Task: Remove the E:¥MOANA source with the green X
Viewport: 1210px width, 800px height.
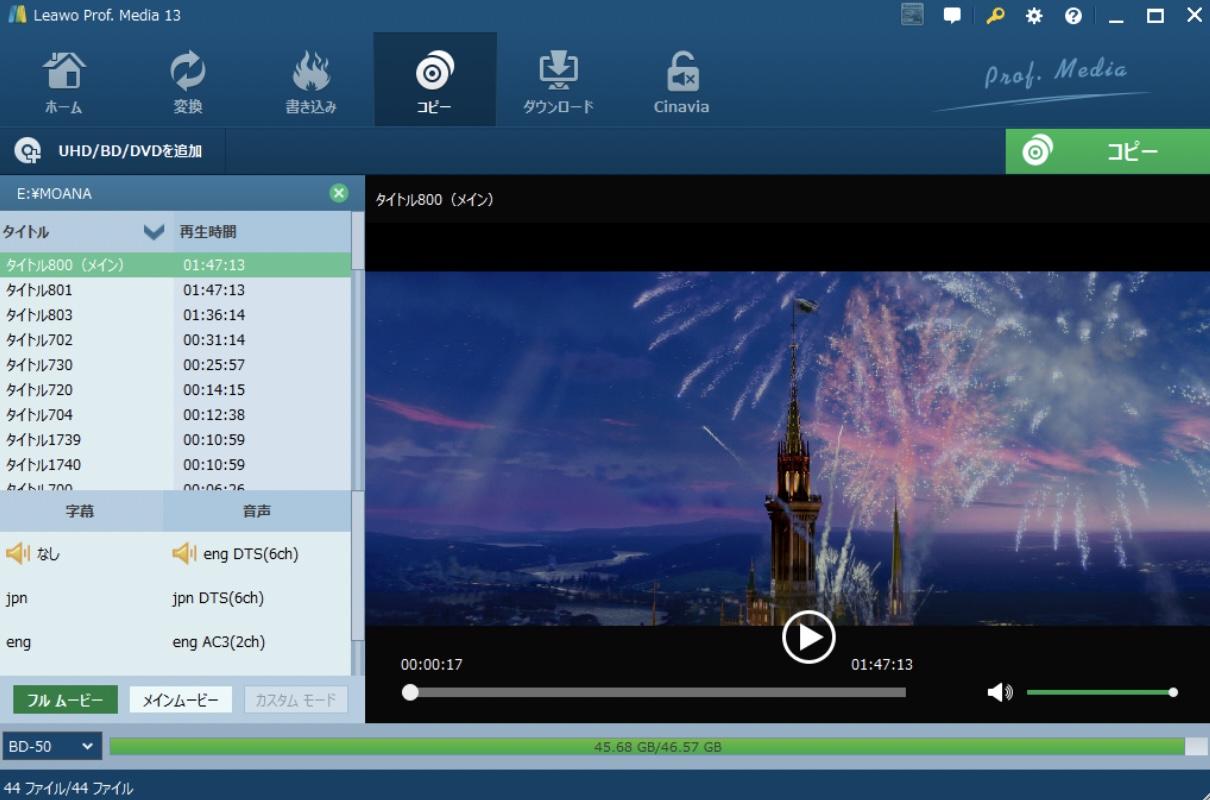Action: 339,193
